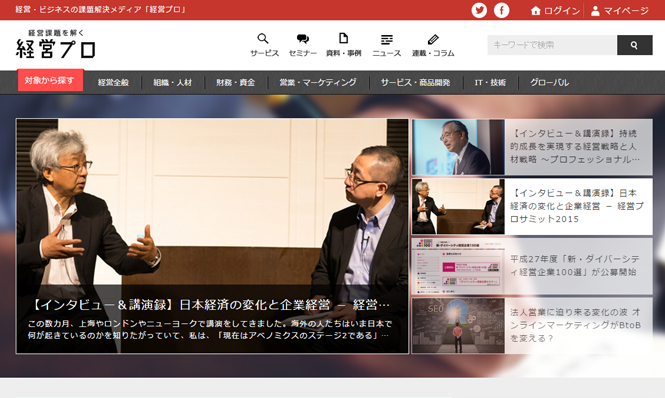Select the 対象から探す tab
This screenshot has width=665, height=398.
coord(50,80)
